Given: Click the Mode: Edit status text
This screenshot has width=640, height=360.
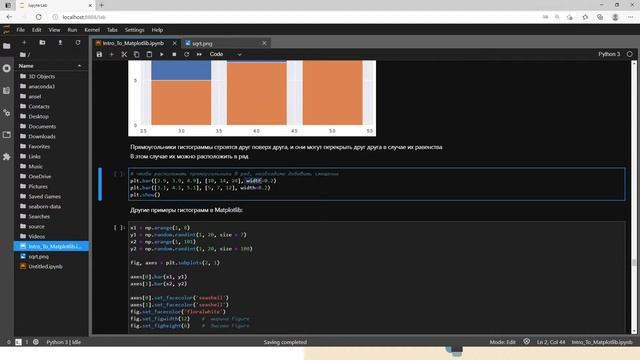Looking at the screenshot, I should 502,342.
